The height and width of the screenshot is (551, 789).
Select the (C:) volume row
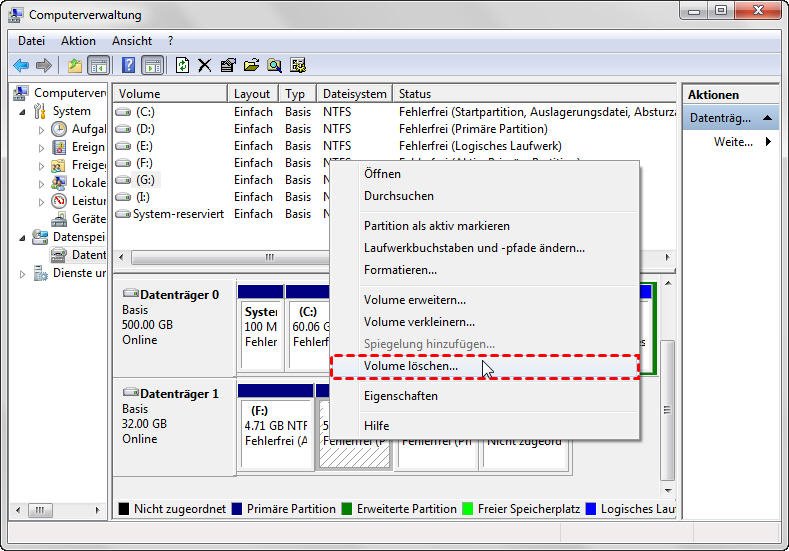coord(395,112)
